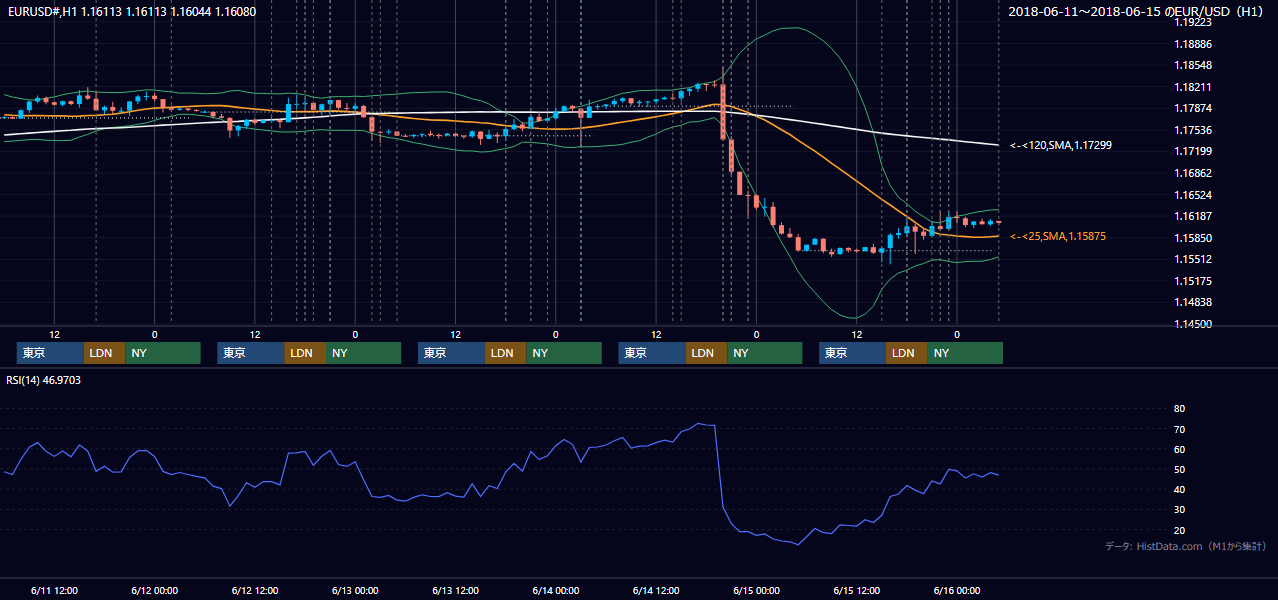Click the 6/14 12:00 date label
The image size is (1278, 600).
click(656, 591)
